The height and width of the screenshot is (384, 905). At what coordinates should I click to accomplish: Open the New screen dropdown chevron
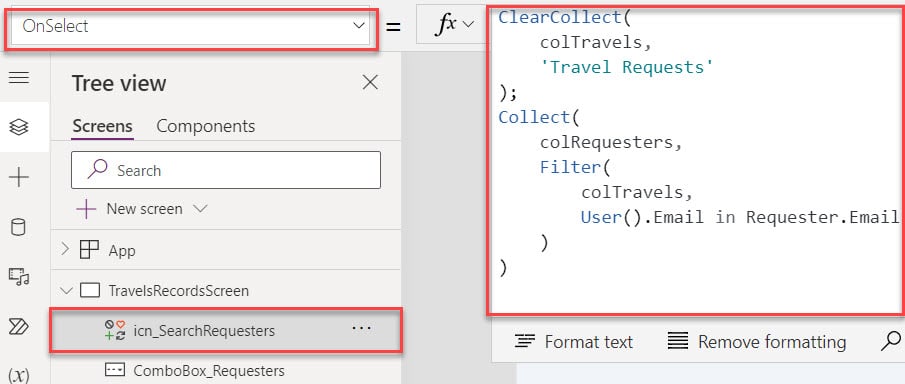click(200, 209)
